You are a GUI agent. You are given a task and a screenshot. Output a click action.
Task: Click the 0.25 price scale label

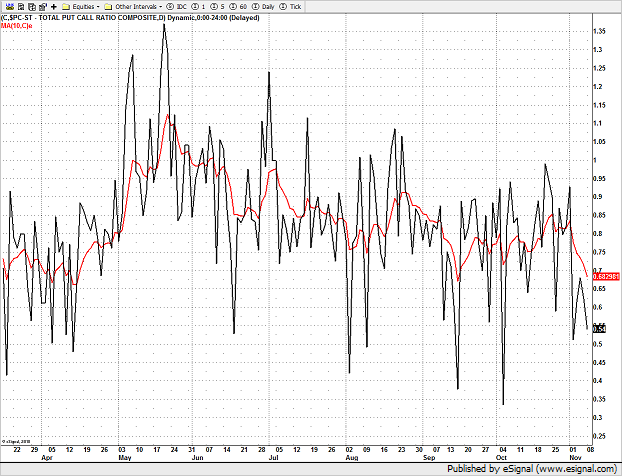click(599, 436)
